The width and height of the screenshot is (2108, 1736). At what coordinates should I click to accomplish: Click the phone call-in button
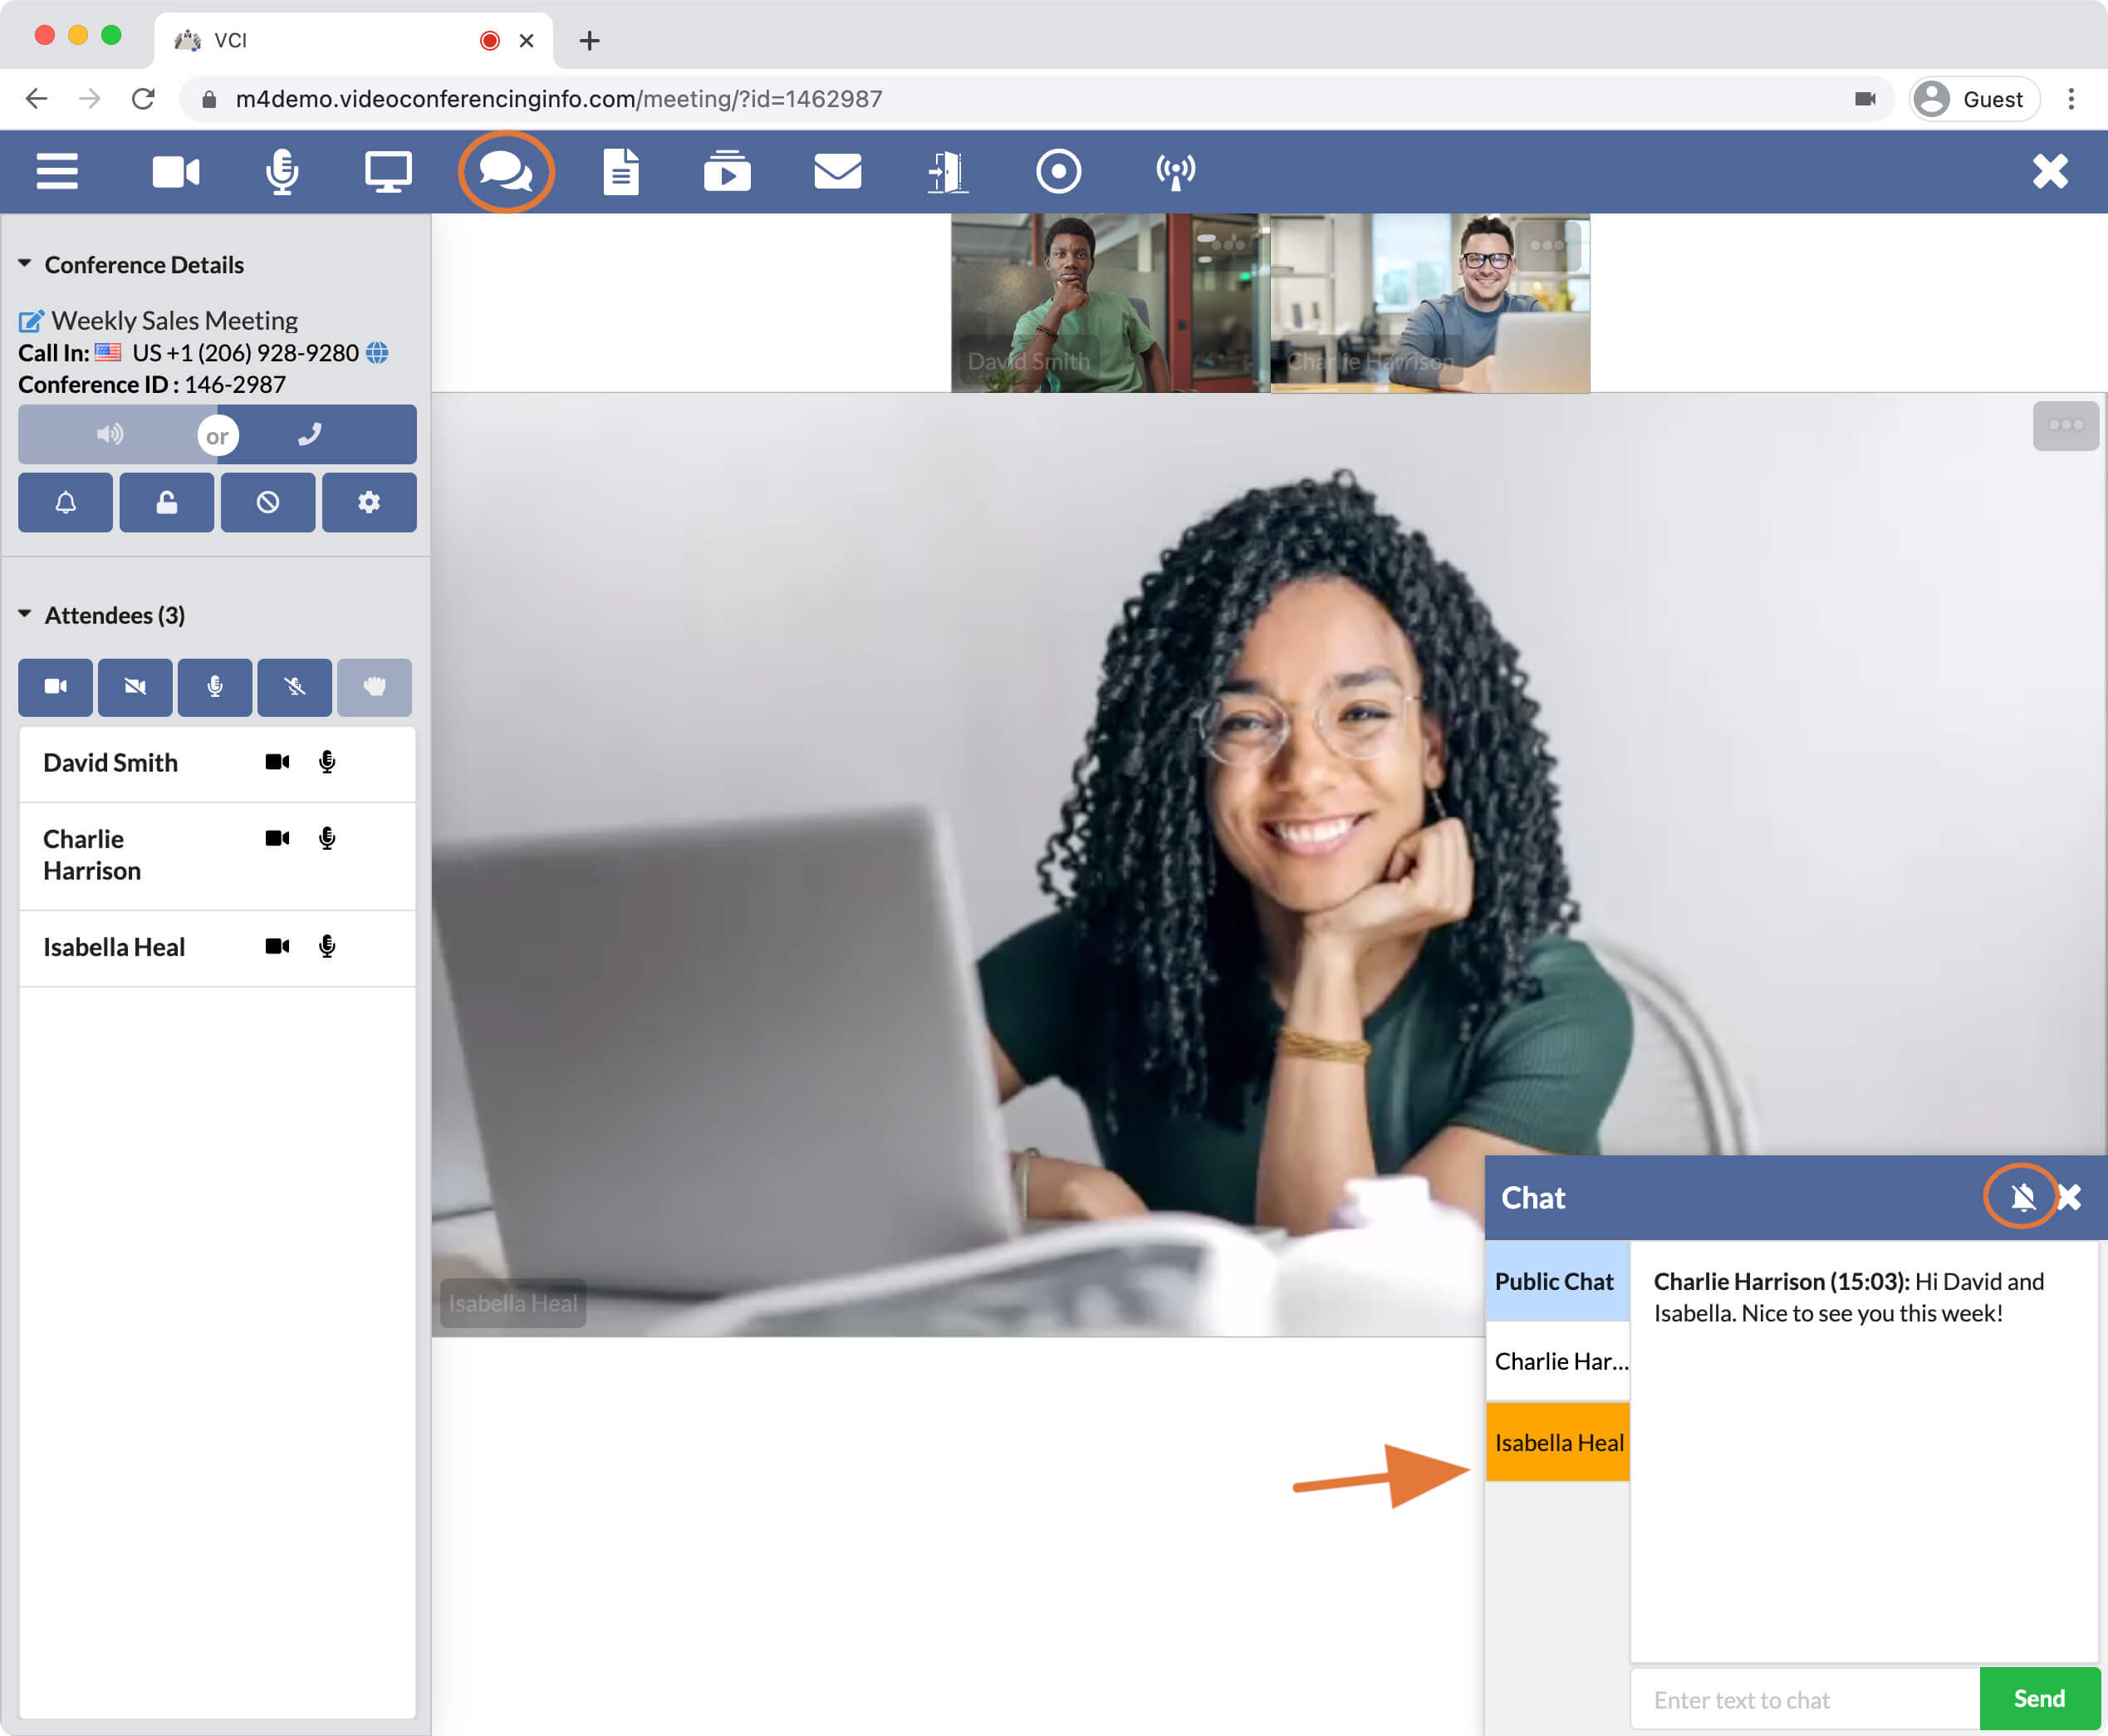click(x=311, y=433)
